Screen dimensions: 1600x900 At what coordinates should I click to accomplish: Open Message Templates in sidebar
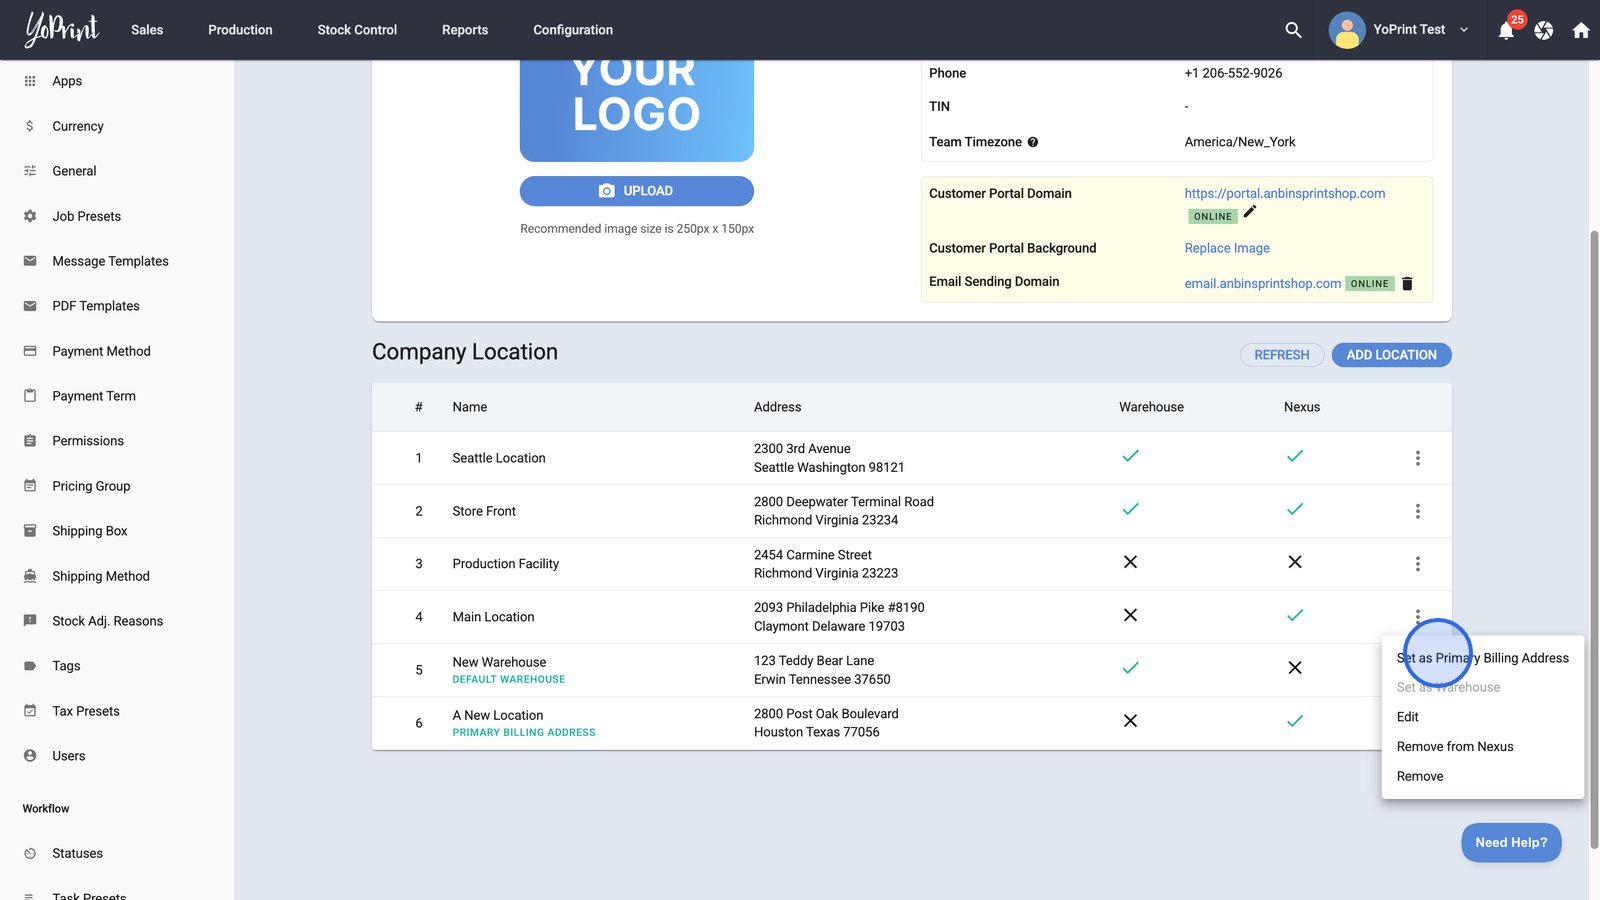point(110,261)
